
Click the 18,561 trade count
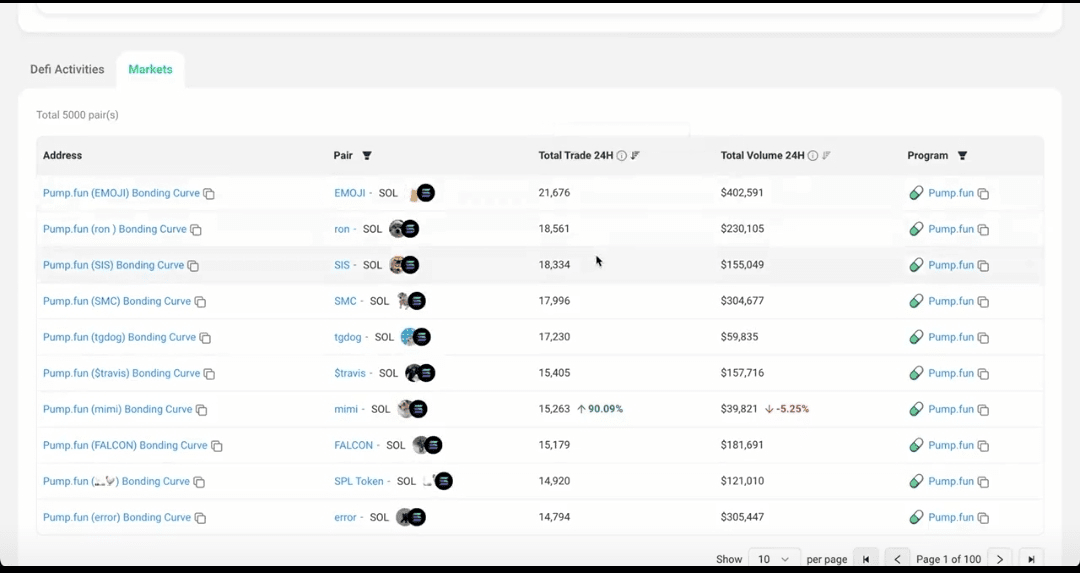554,229
